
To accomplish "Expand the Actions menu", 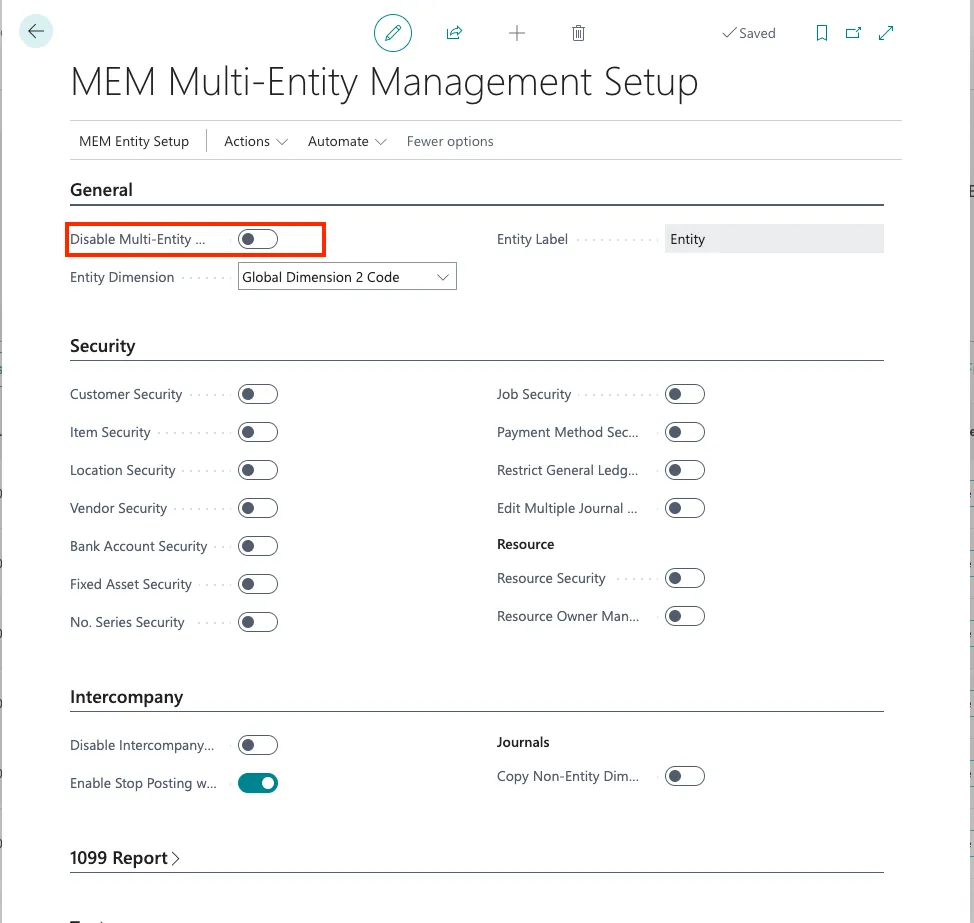I will tap(256, 141).
